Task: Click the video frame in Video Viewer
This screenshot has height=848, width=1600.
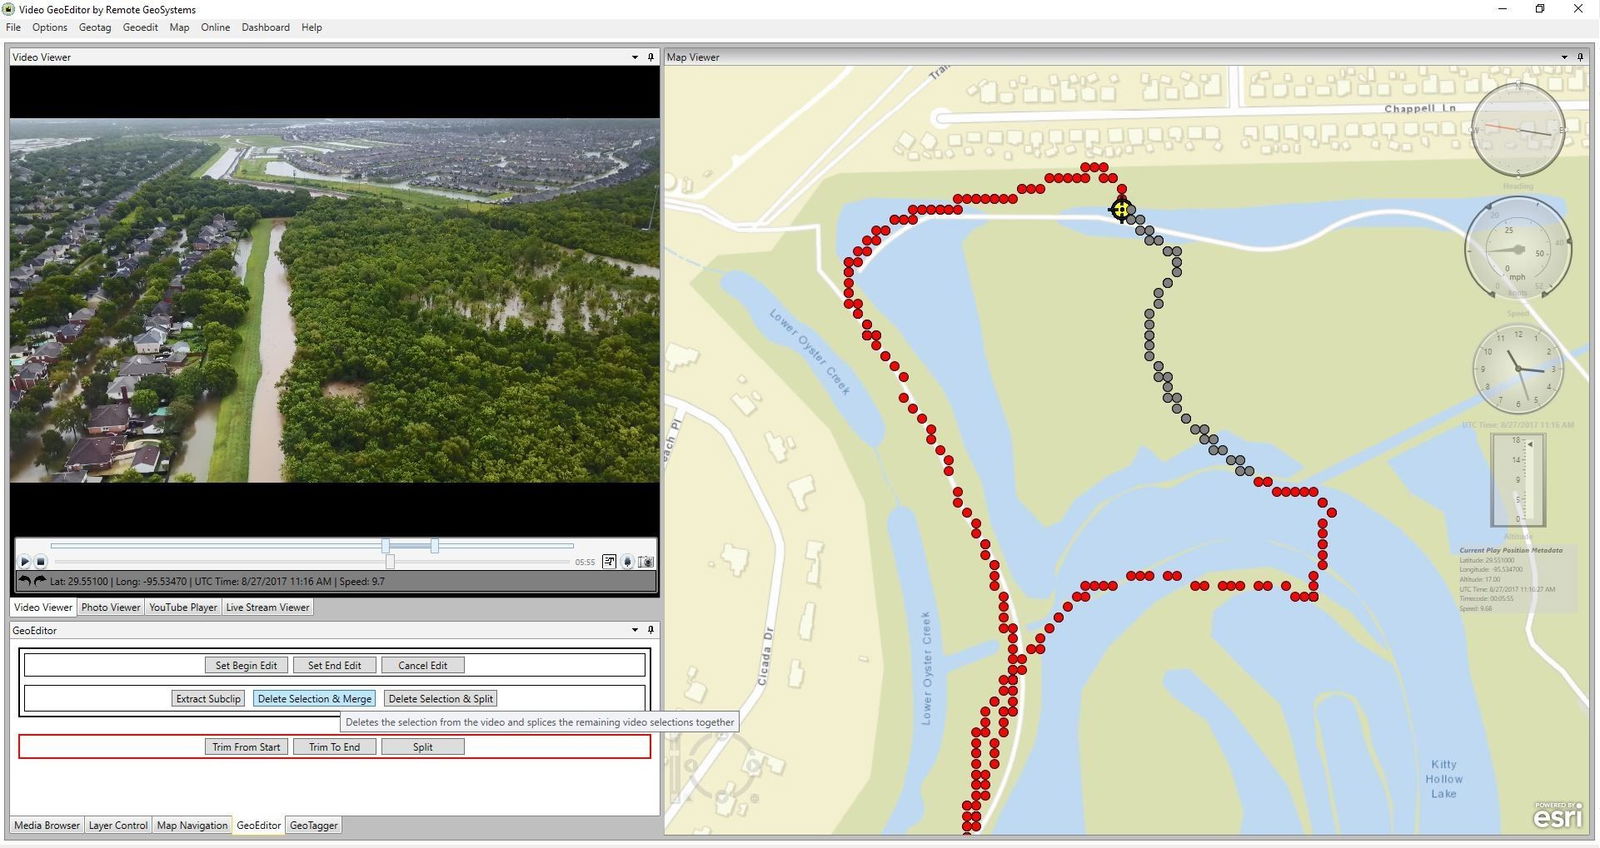Action: click(335, 301)
